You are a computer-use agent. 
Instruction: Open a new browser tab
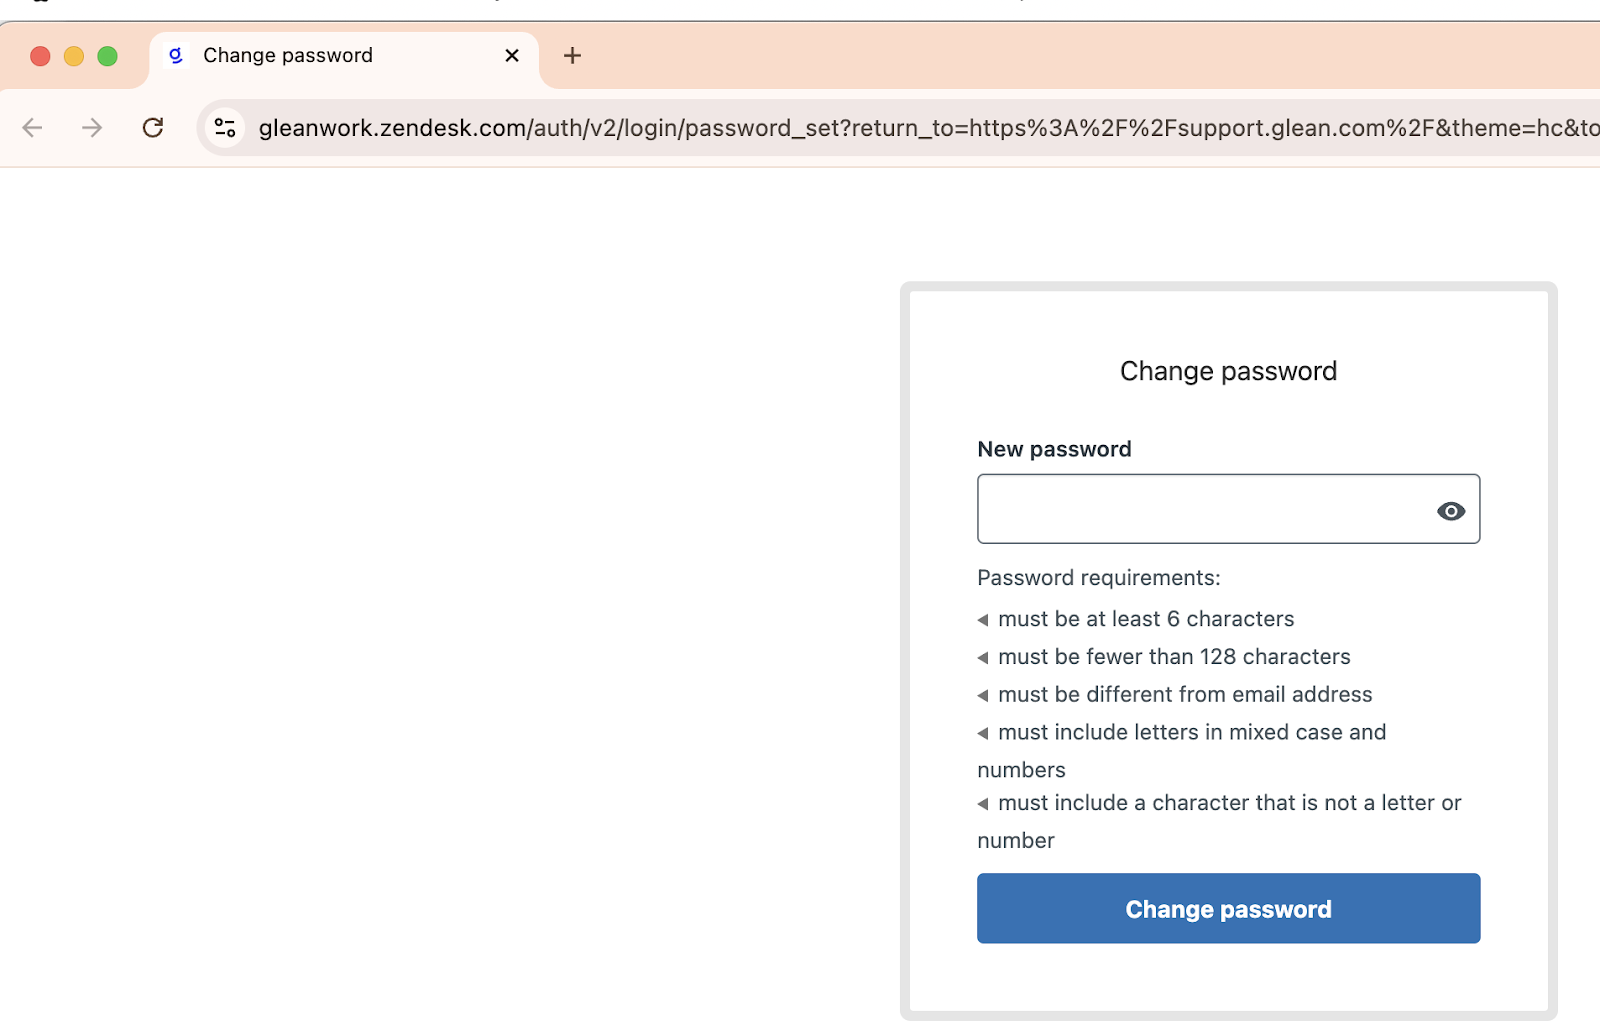pos(571,56)
